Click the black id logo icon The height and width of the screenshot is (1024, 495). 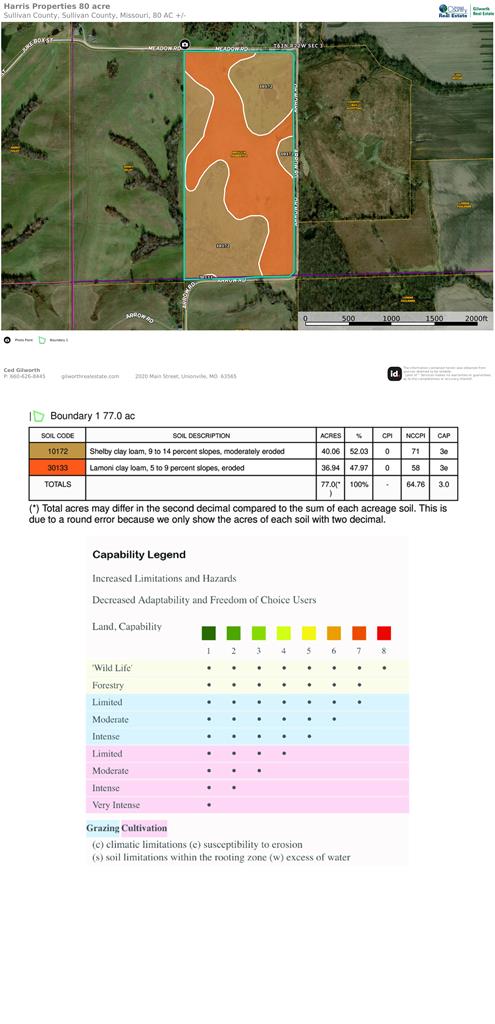coord(394,374)
